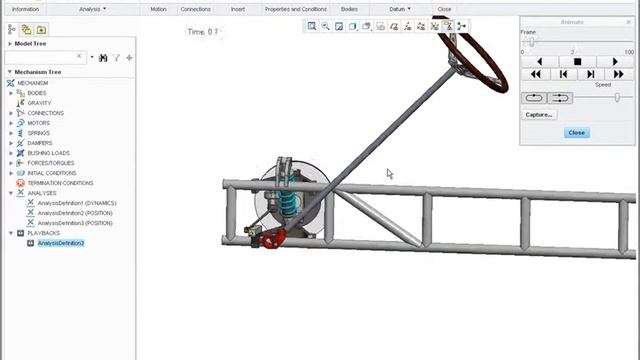Play the animation forward
This screenshot has width=640, height=360.
615,62
